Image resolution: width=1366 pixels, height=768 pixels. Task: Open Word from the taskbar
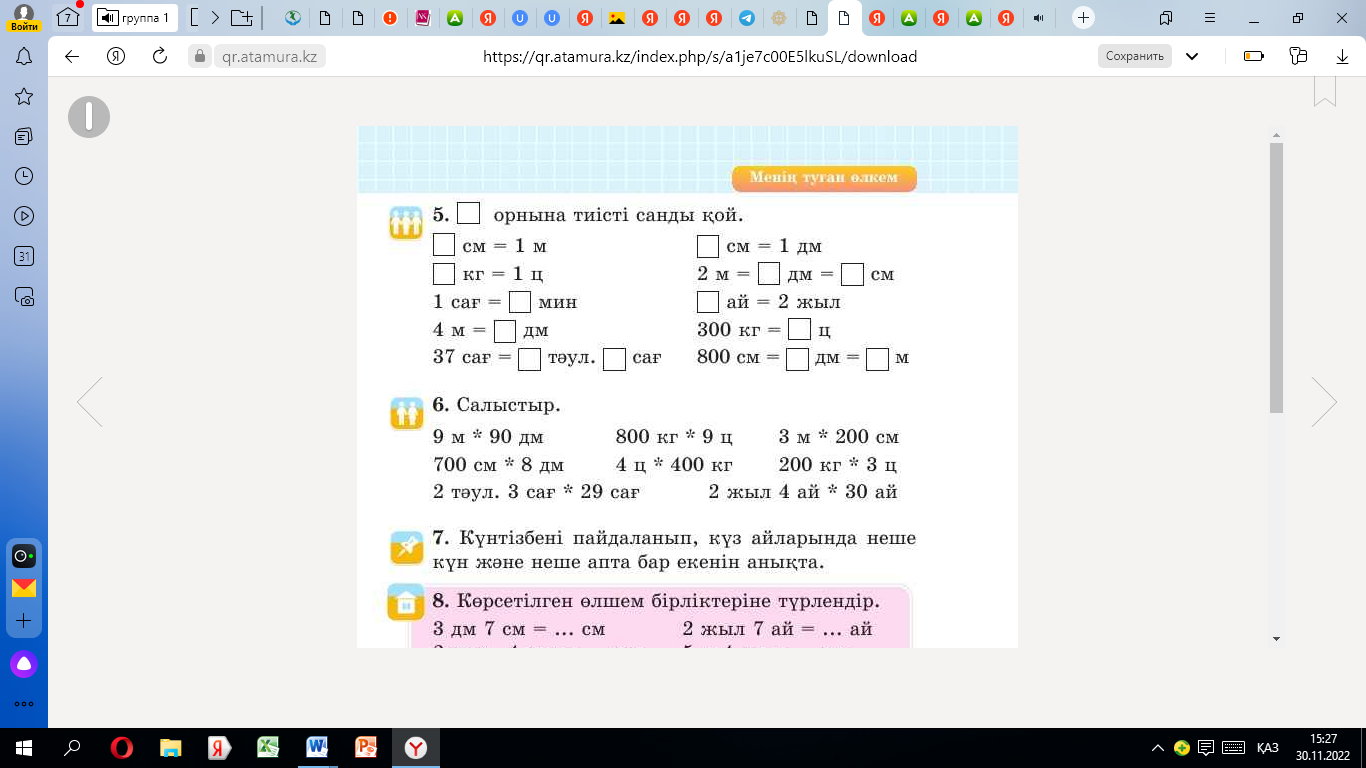tap(317, 748)
